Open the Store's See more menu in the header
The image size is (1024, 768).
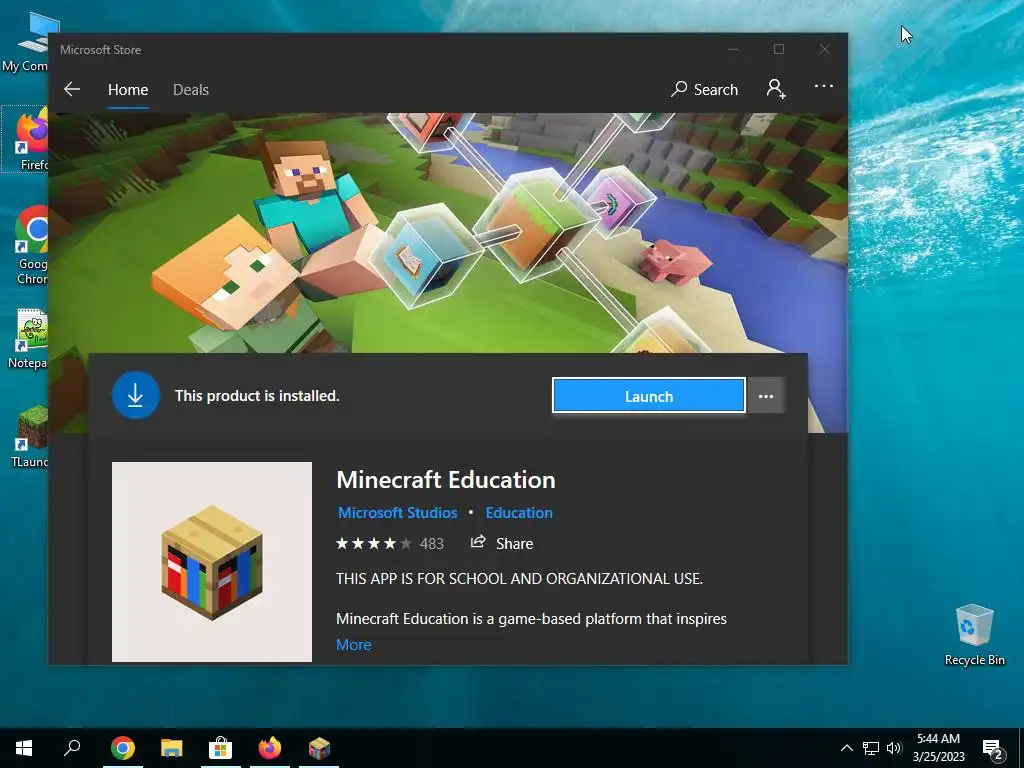click(x=824, y=86)
